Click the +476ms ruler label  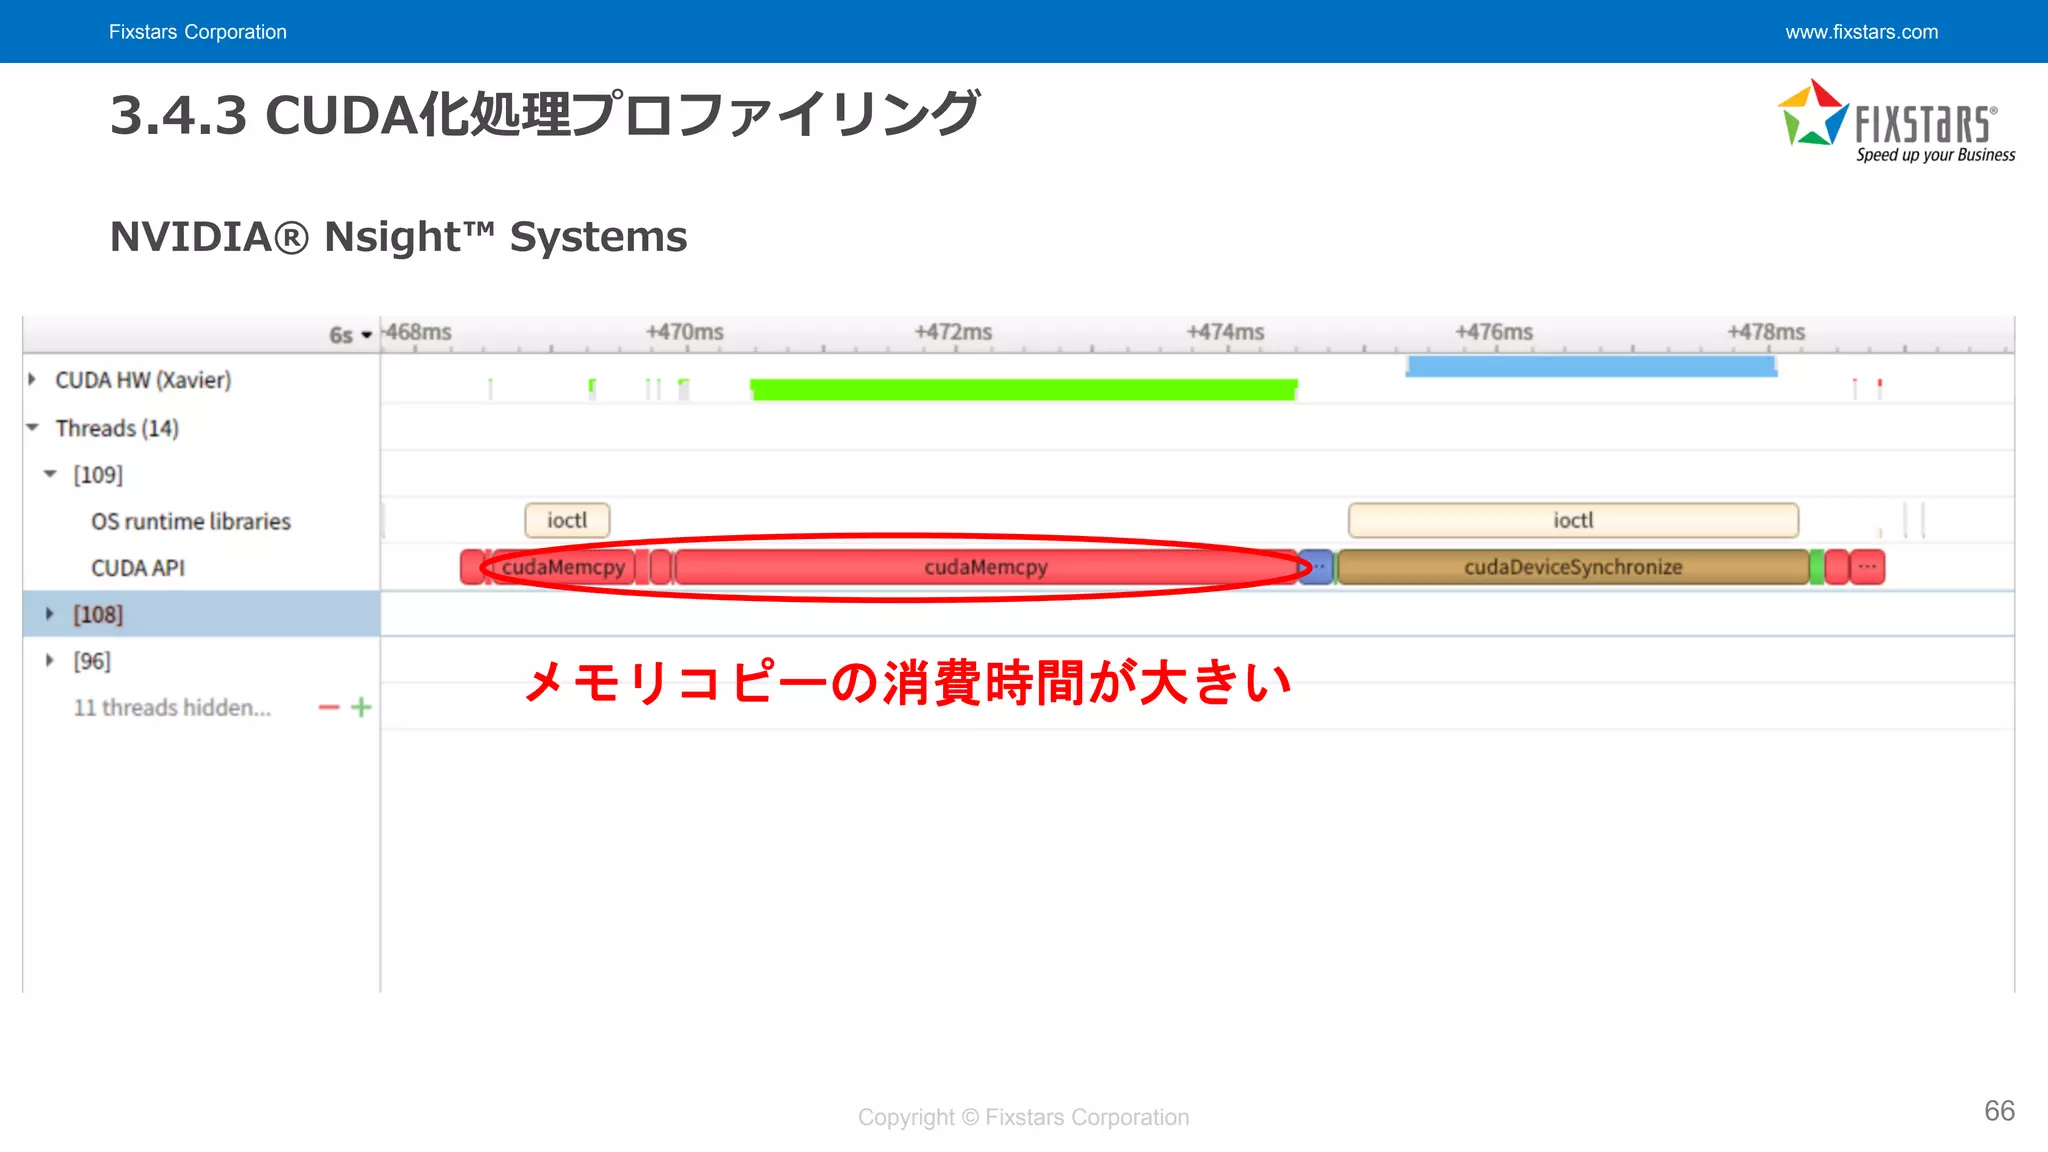point(1494,332)
